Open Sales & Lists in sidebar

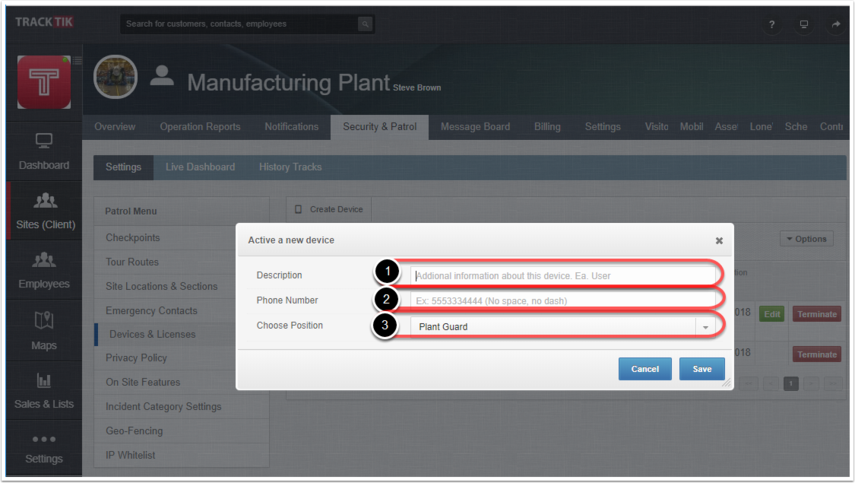(x=44, y=391)
